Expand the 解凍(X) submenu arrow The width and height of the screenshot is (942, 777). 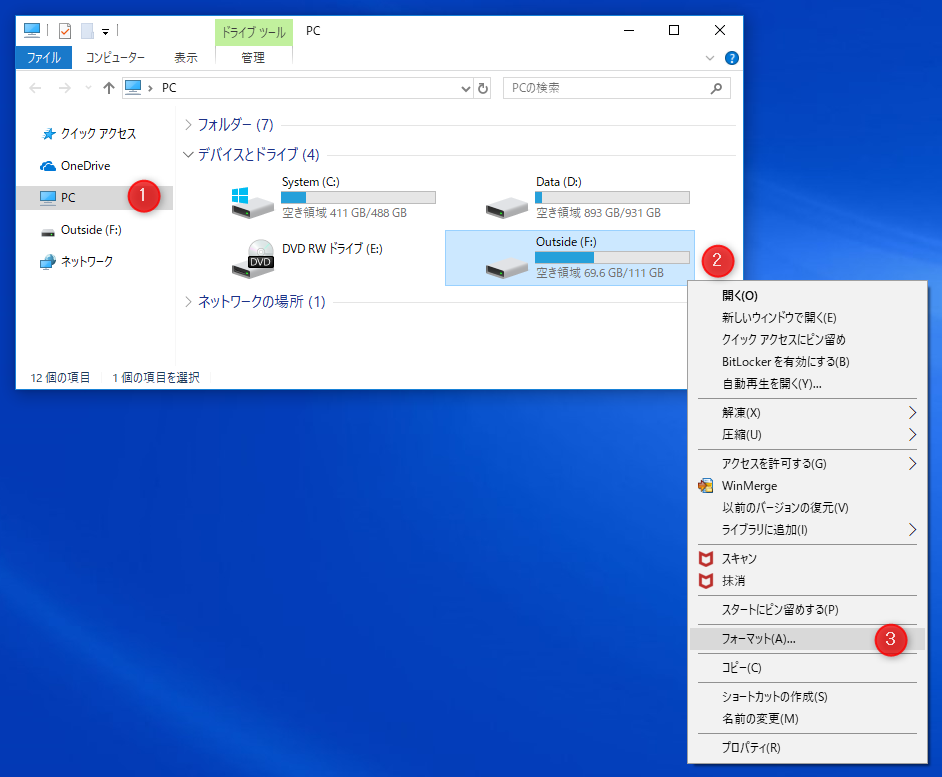pyautogui.click(x=911, y=413)
